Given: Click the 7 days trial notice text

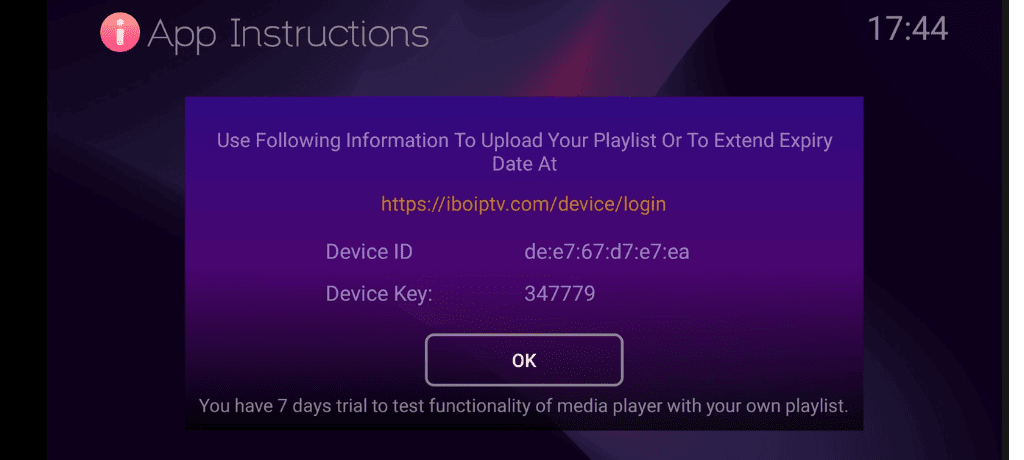Looking at the screenshot, I should (523, 406).
